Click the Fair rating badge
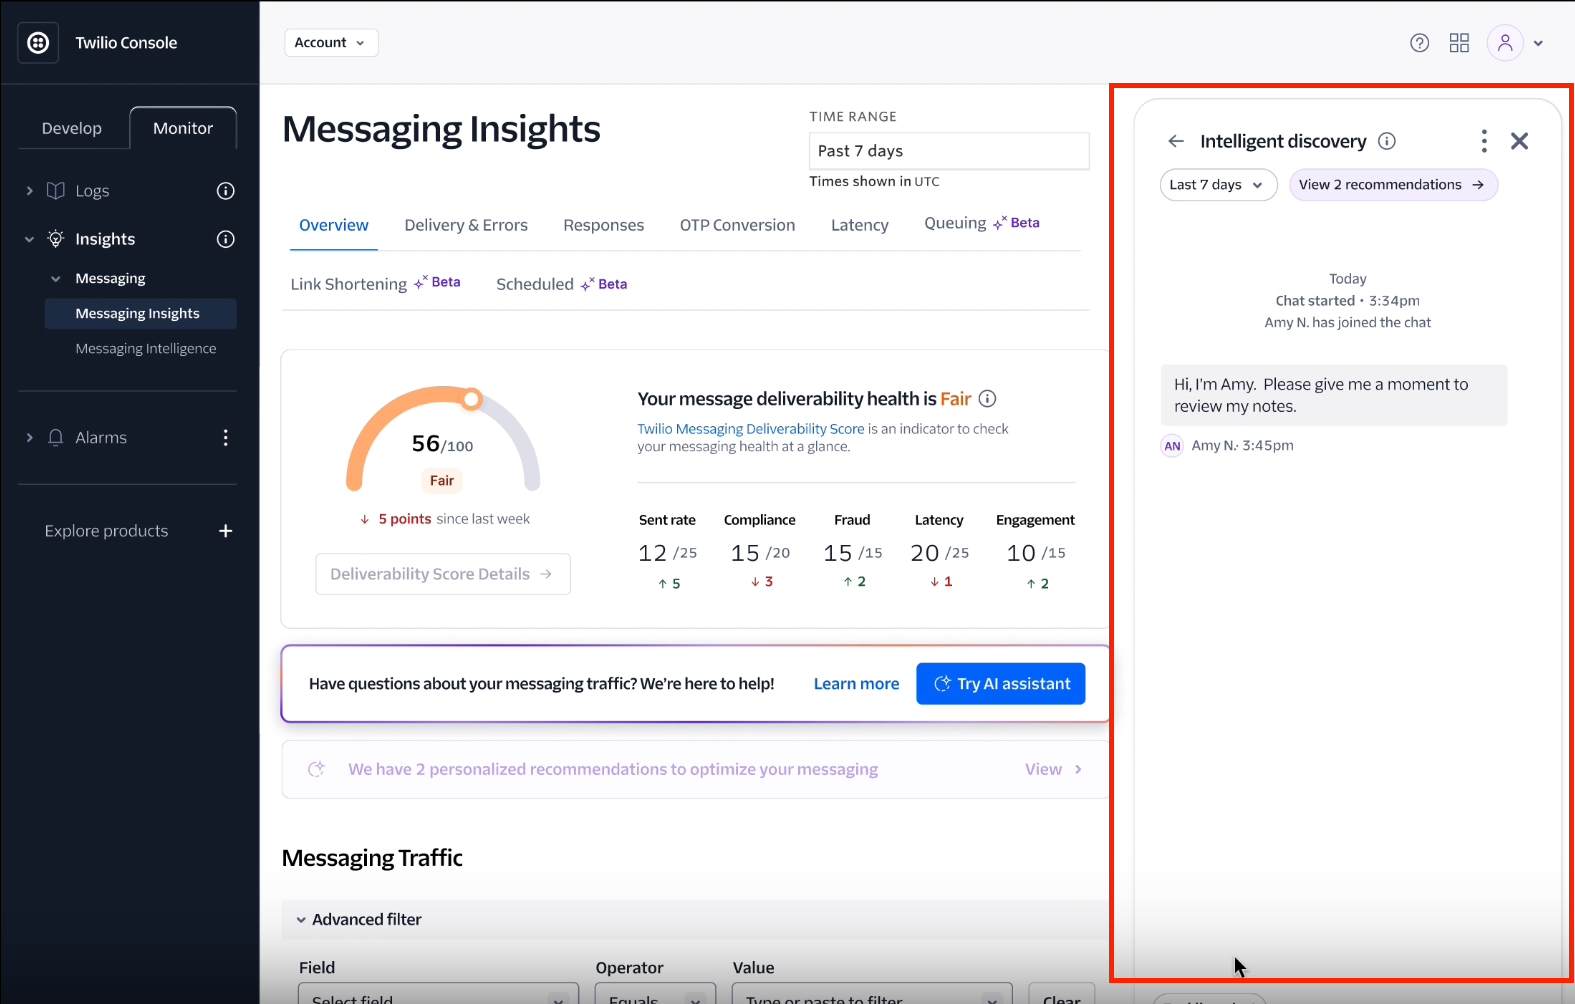The height and width of the screenshot is (1004, 1575). pyautogui.click(x=442, y=481)
